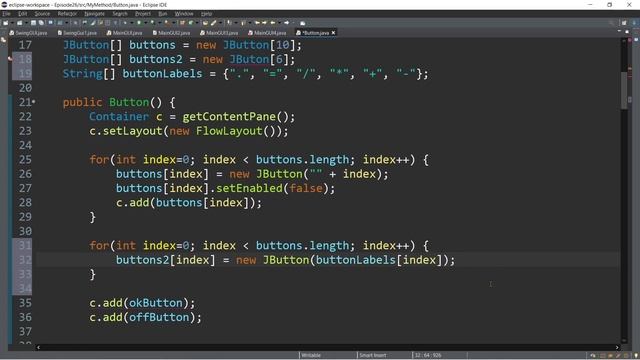
Task: Click the Back navigation toolbar arrow
Action: point(272,23)
